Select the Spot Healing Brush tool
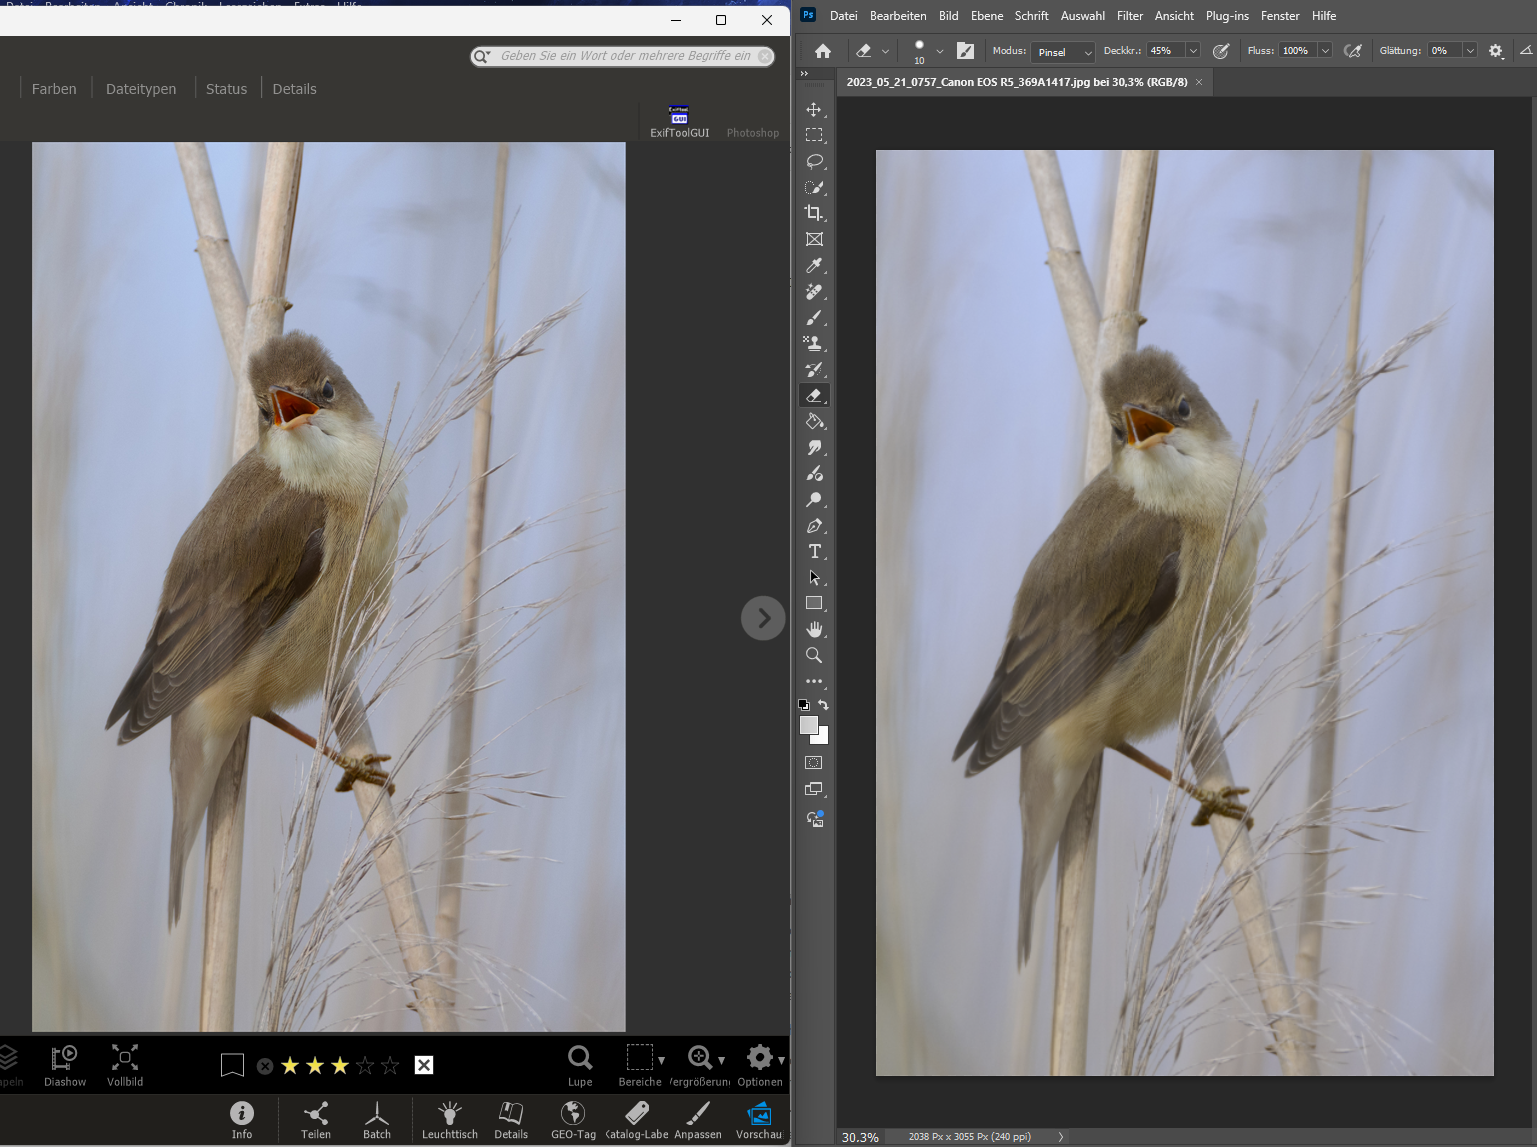Screen dimensions: 1537x1147 click(x=814, y=291)
